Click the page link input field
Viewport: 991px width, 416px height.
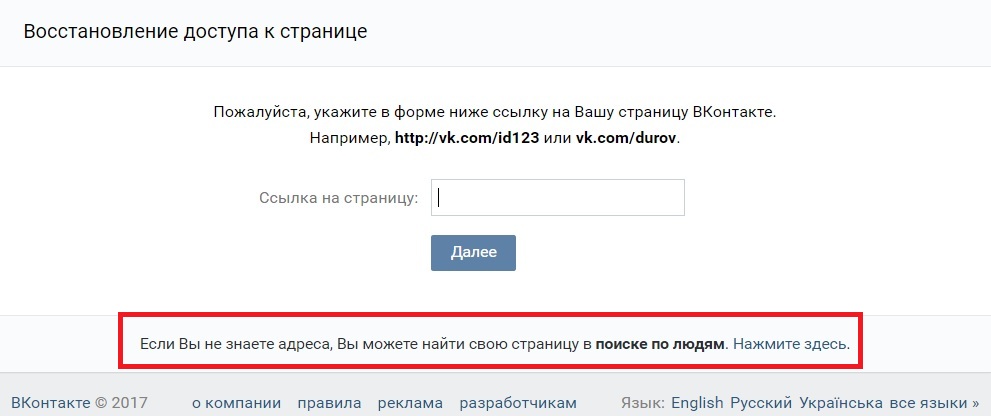click(557, 198)
